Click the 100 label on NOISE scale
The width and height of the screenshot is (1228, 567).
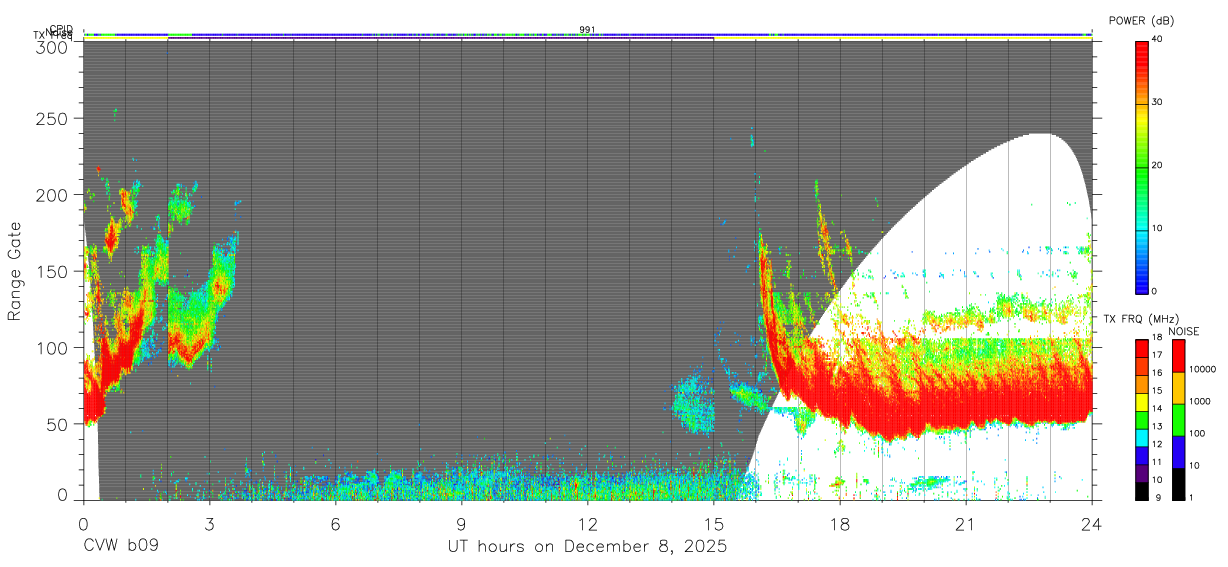1196,433
